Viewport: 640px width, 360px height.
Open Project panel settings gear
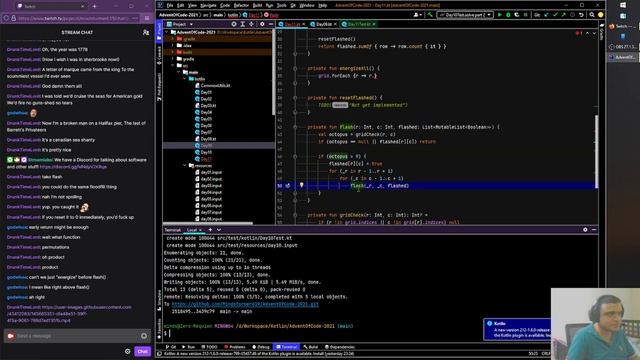coord(262,24)
